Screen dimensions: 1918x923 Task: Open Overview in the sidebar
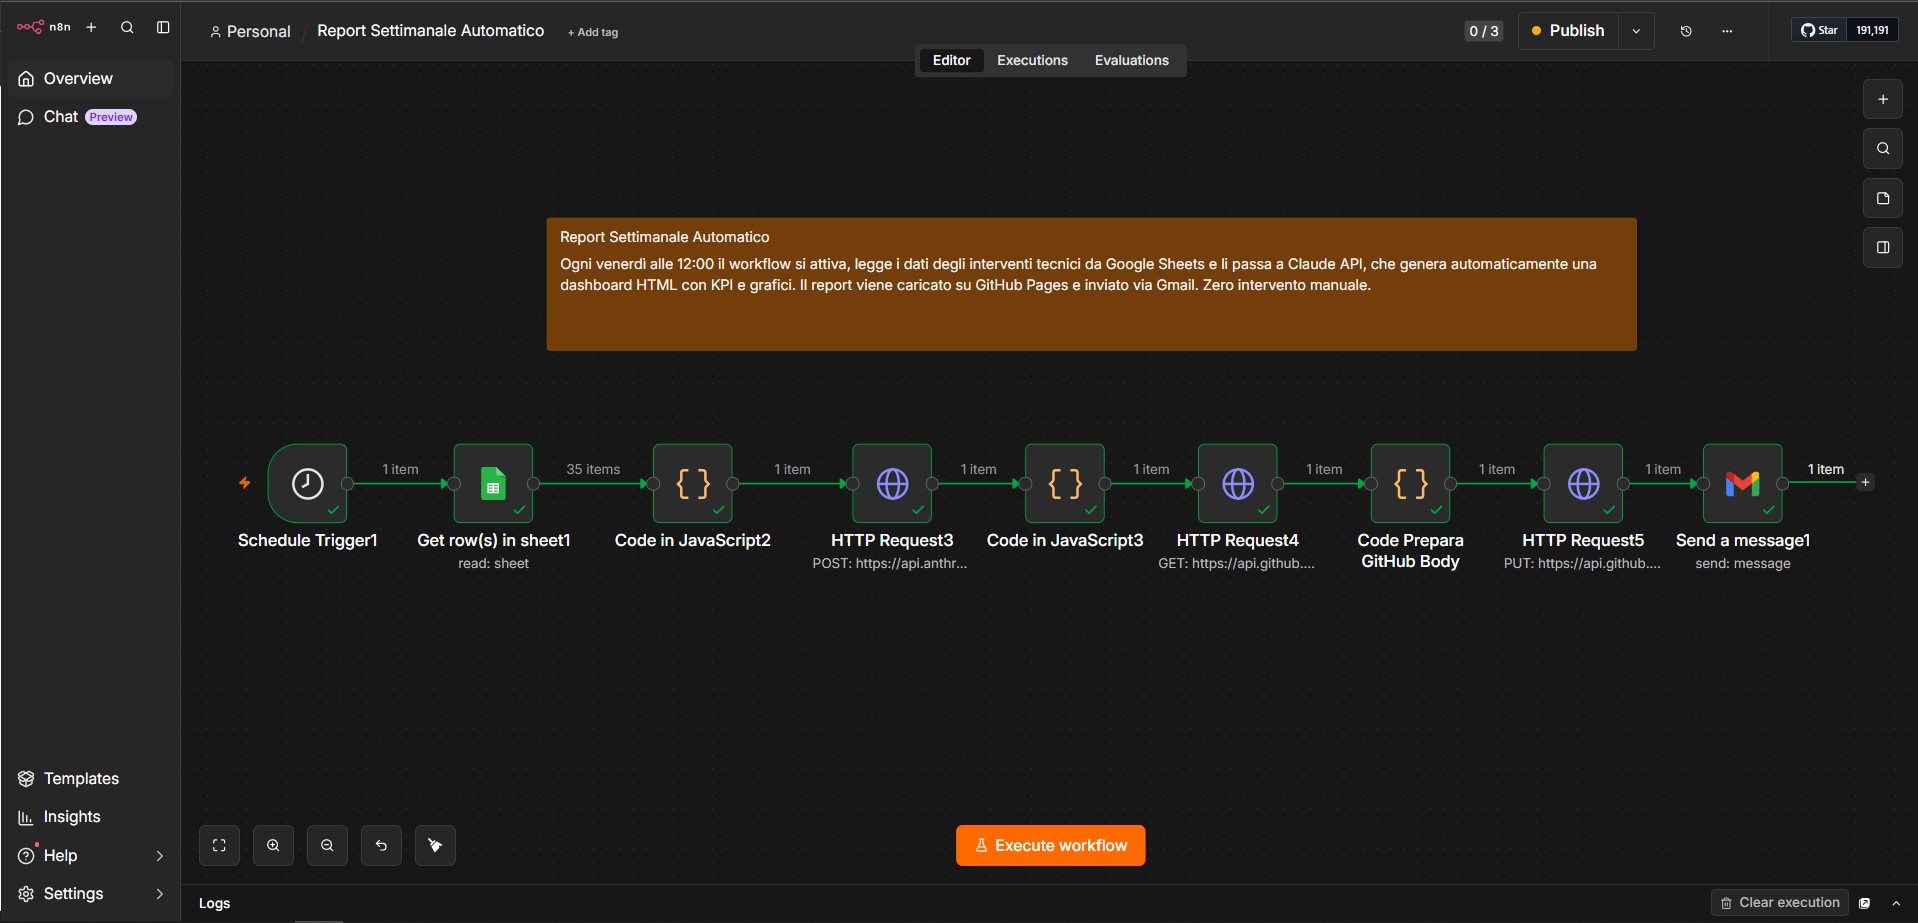90,79
